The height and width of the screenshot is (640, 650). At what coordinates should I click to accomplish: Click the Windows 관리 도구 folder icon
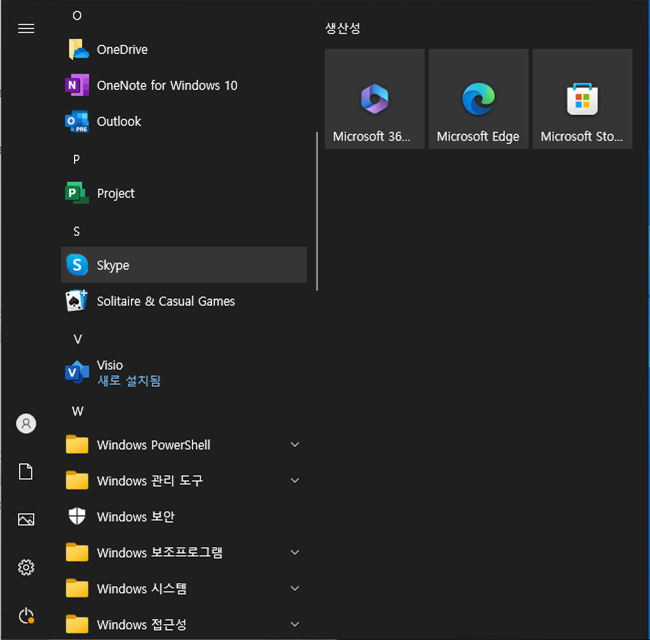(x=77, y=480)
